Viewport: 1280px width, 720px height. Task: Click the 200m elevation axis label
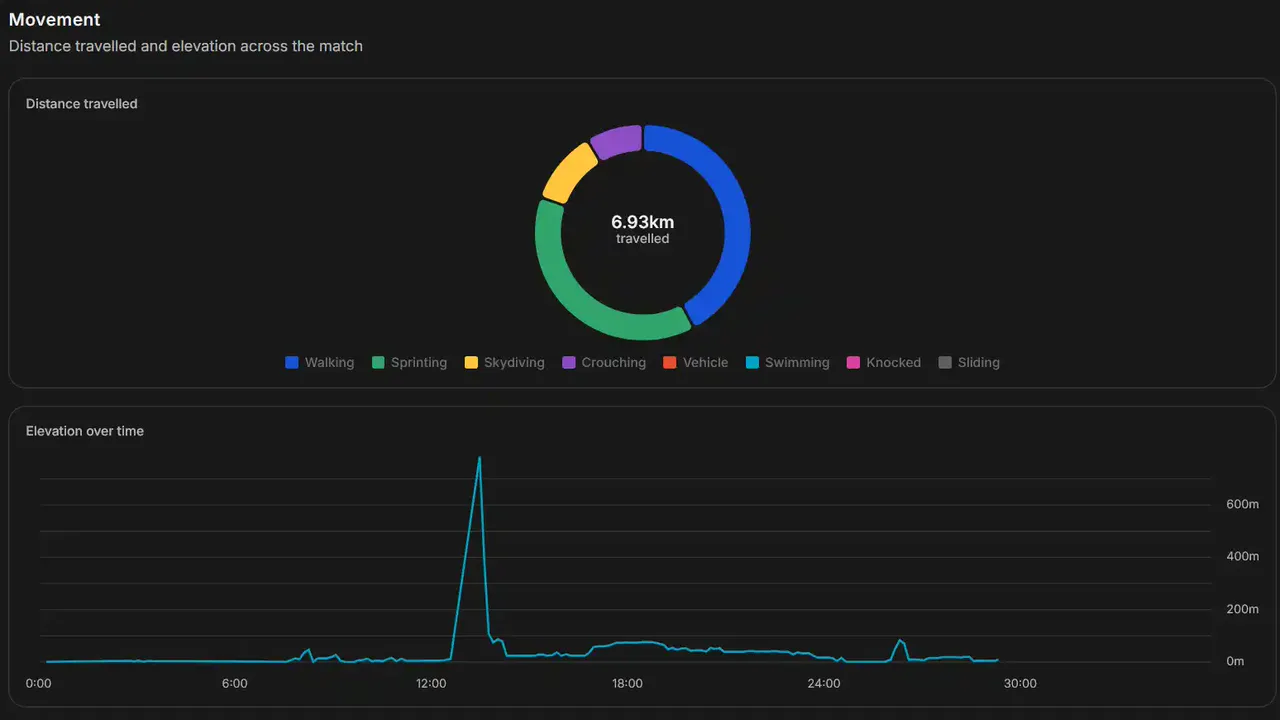1242,610
